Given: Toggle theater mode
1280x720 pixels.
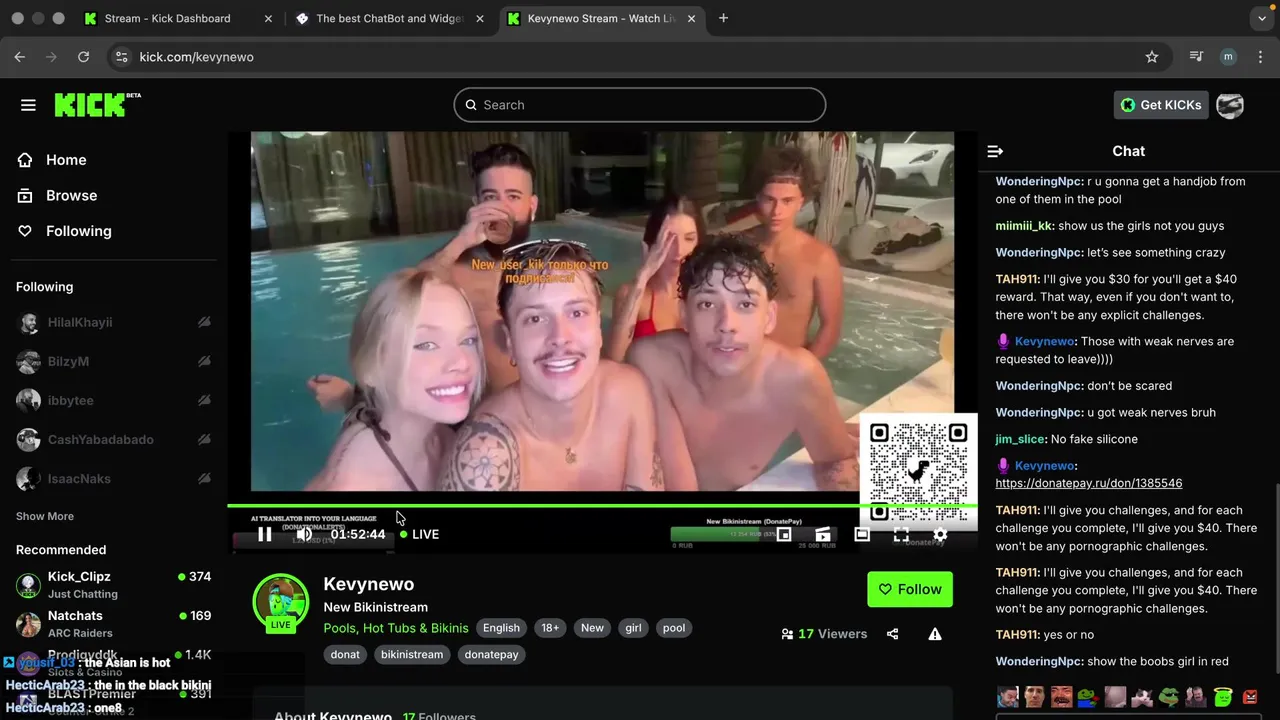Looking at the screenshot, I should (862, 534).
